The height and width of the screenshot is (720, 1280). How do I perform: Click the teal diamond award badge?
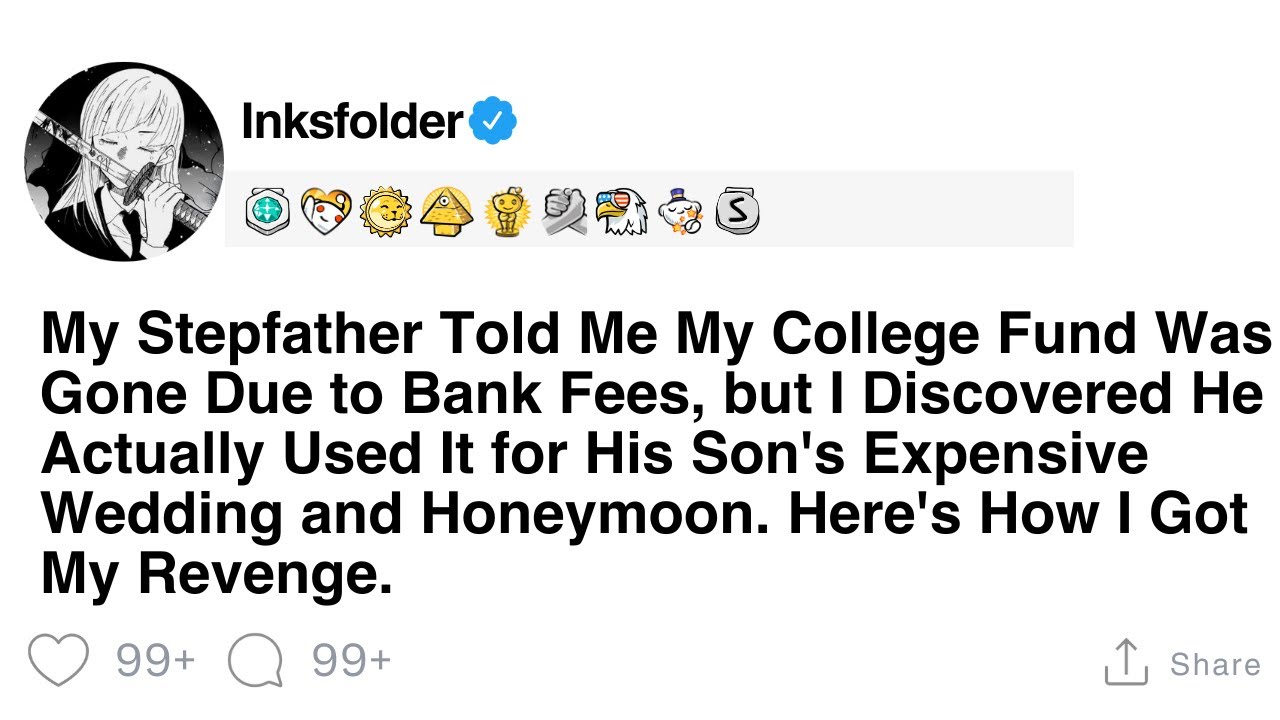pyautogui.click(x=267, y=211)
